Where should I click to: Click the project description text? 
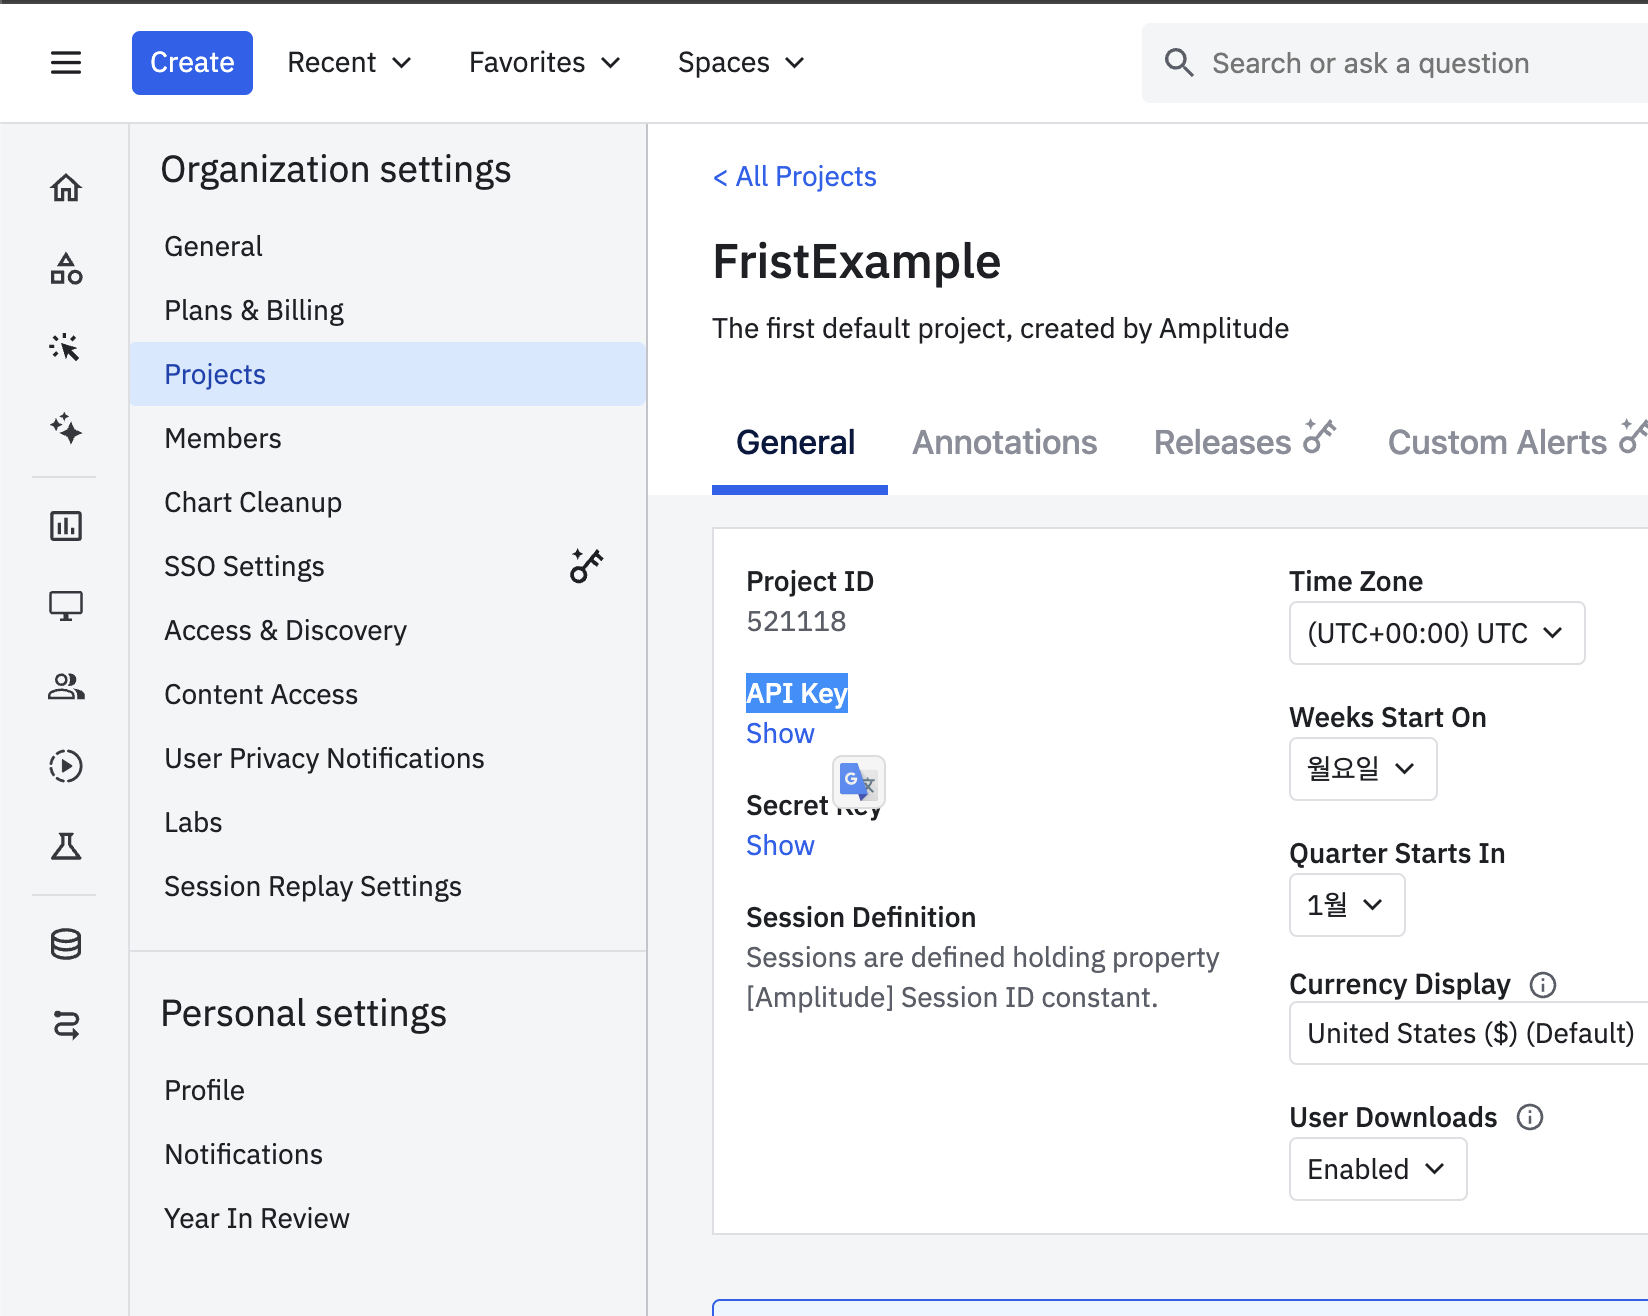coord(1000,328)
